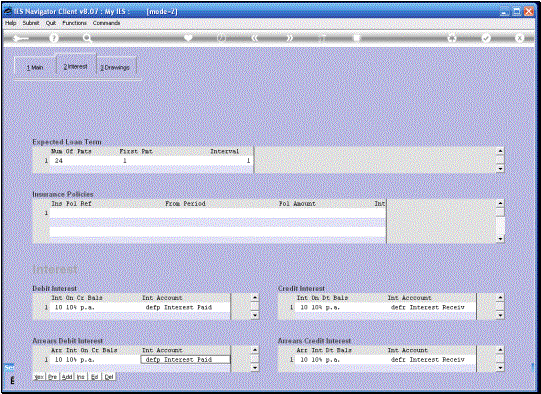Image resolution: width=541 pixels, height=394 pixels.
Task: Click Insurance Policies scroll up arrow
Action: click(x=500, y=204)
